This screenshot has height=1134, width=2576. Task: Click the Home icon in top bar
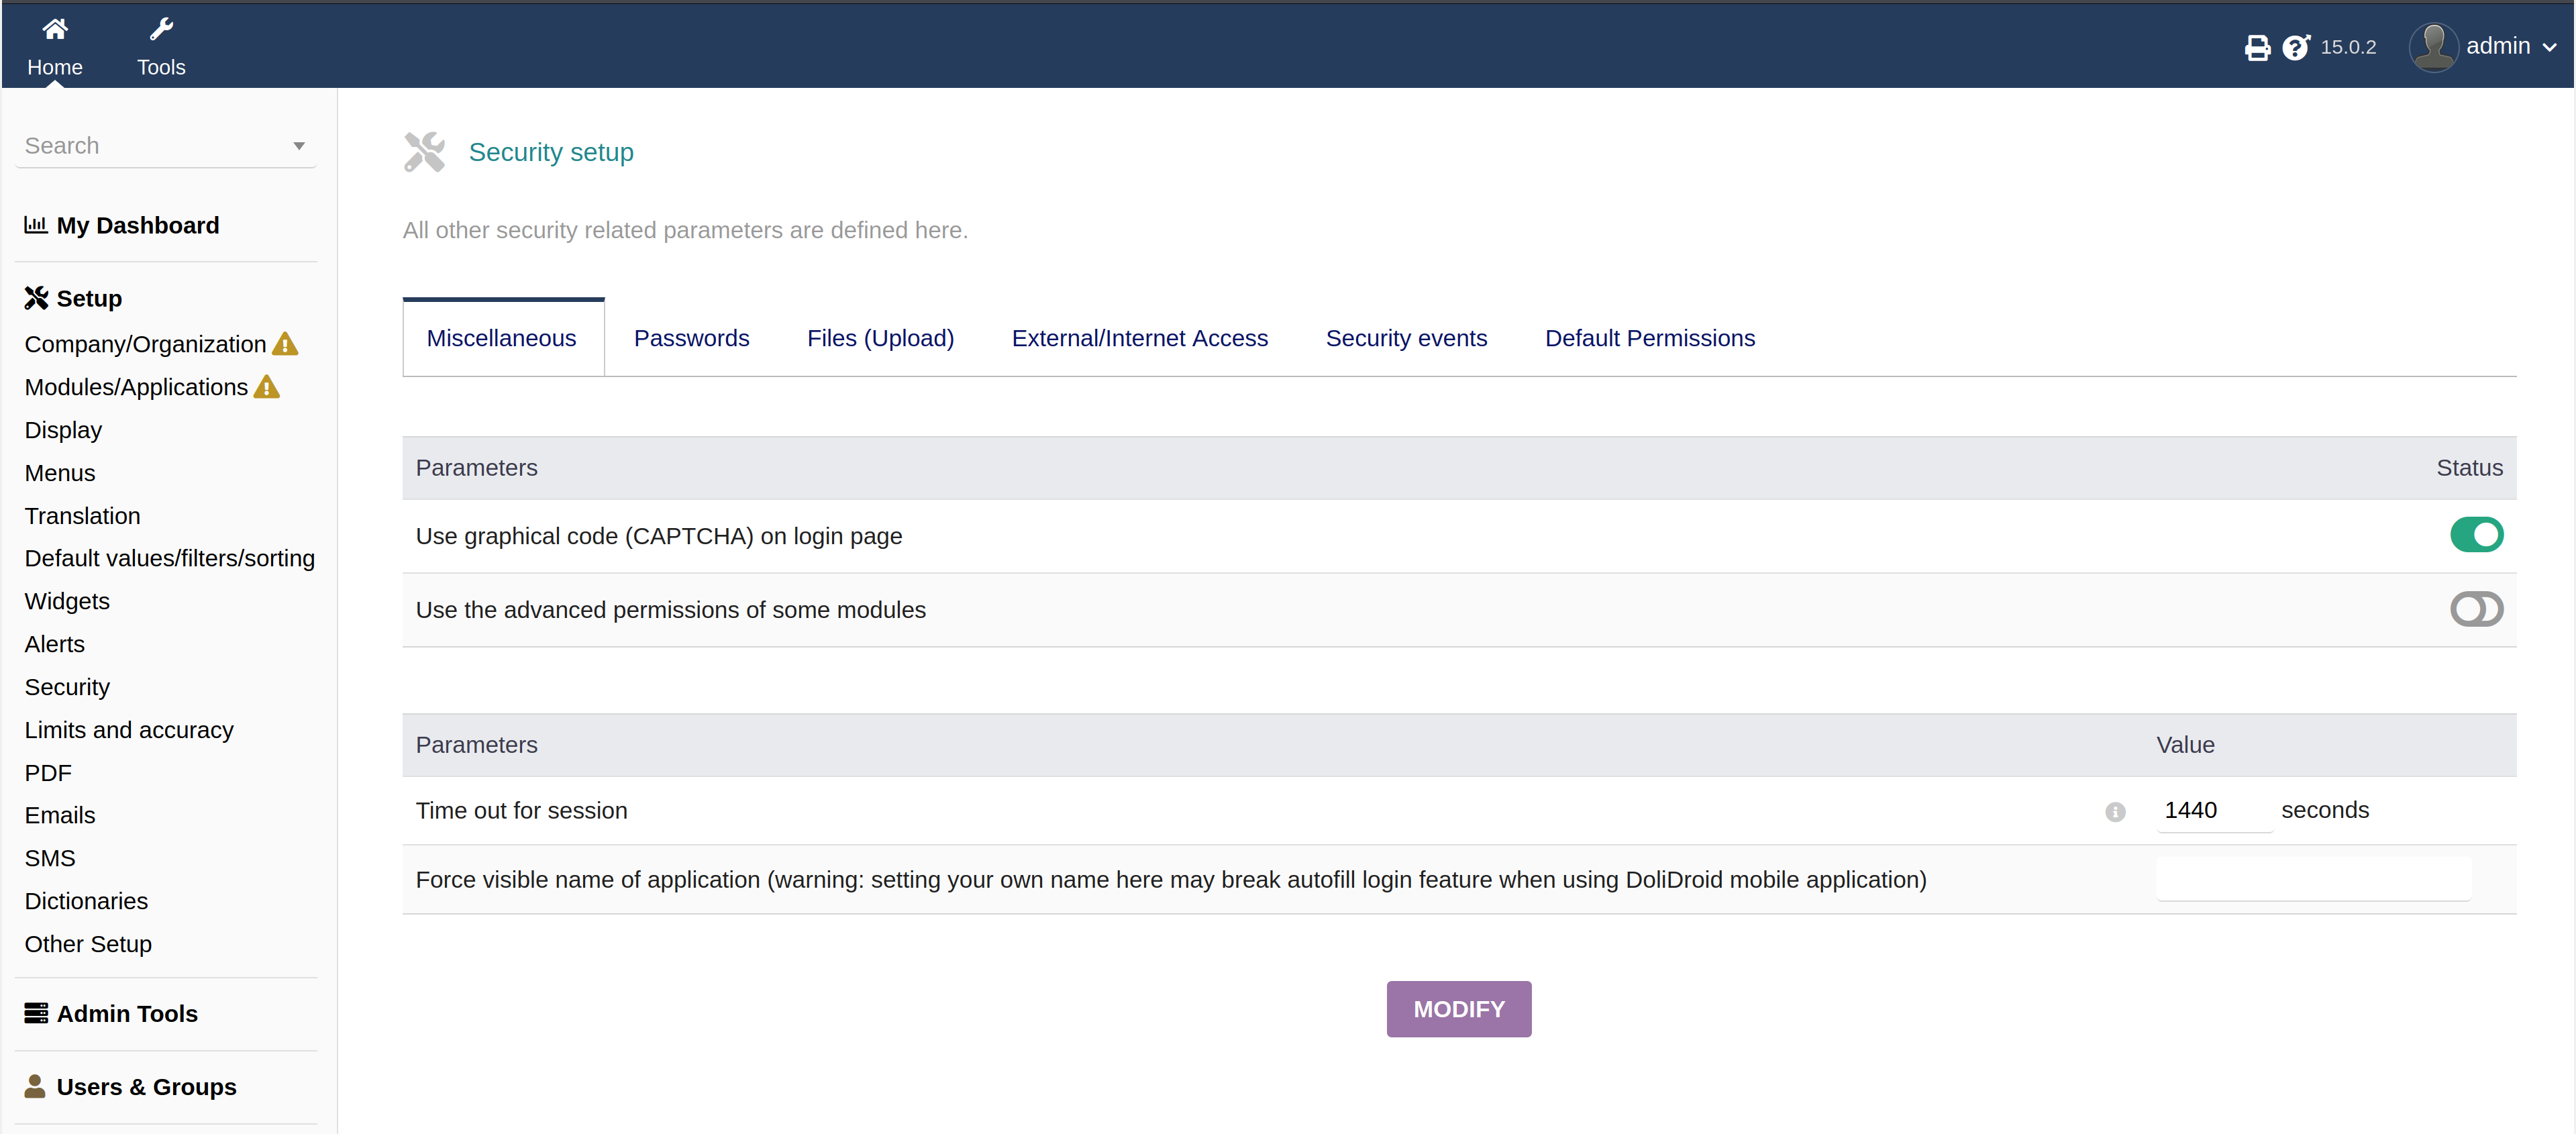[55, 30]
